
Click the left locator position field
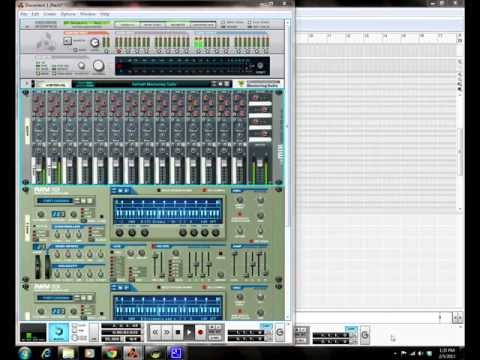246,332
